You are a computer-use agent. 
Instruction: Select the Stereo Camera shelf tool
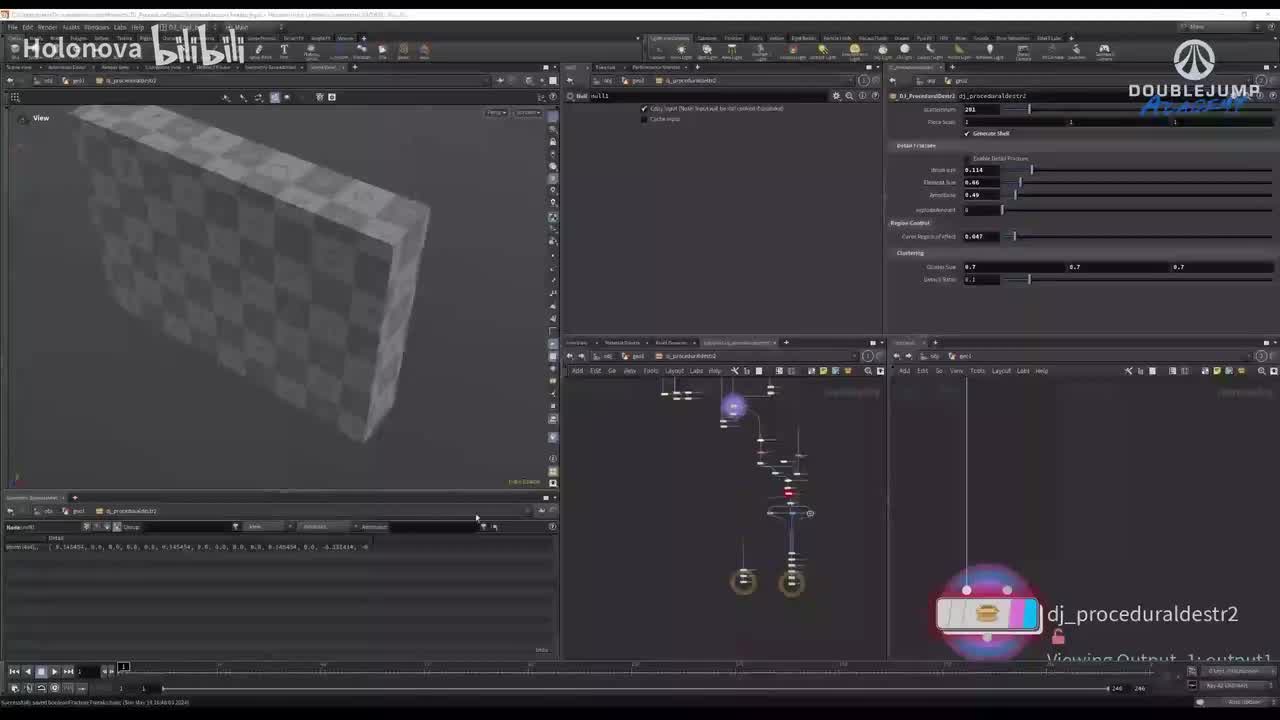click(1022, 50)
